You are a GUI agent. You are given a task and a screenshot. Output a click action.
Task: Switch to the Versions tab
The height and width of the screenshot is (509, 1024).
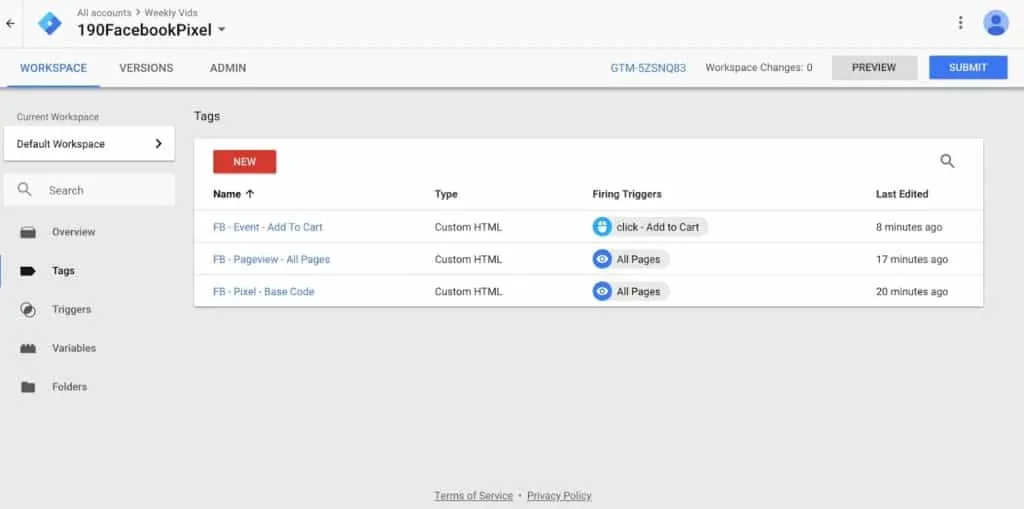[146, 68]
